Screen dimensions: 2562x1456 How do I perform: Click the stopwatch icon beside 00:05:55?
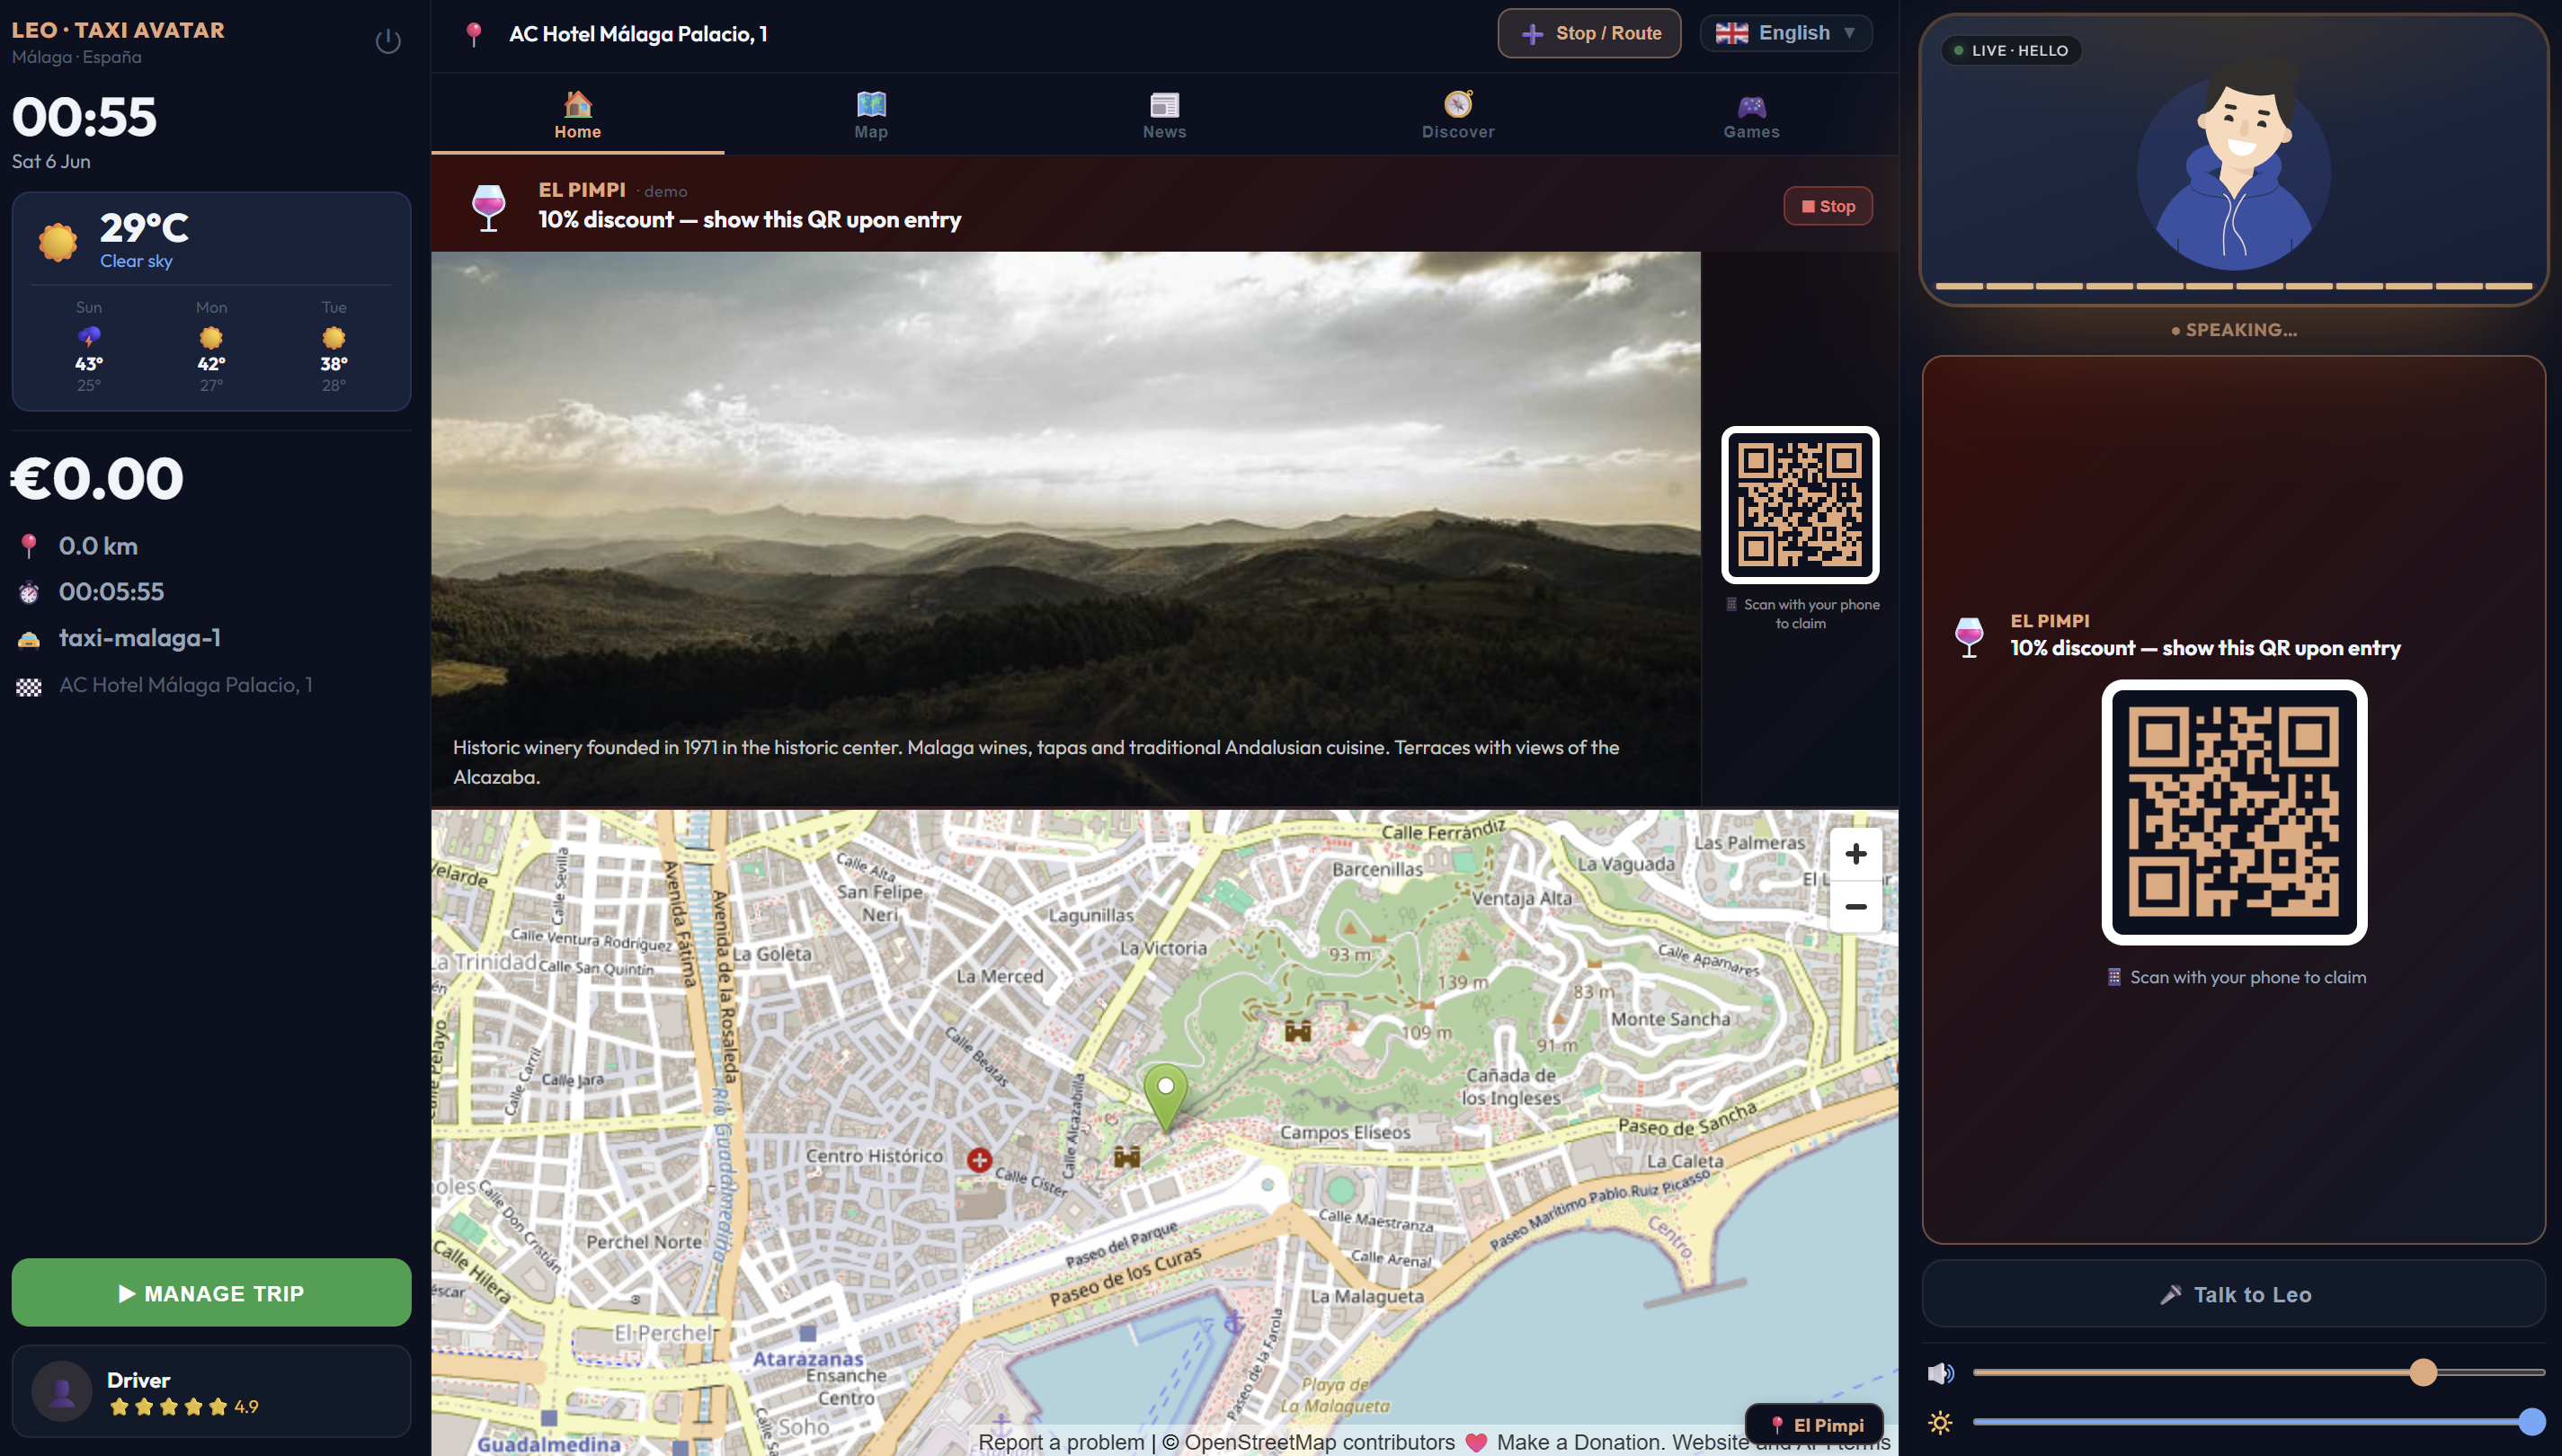pyautogui.click(x=29, y=593)
